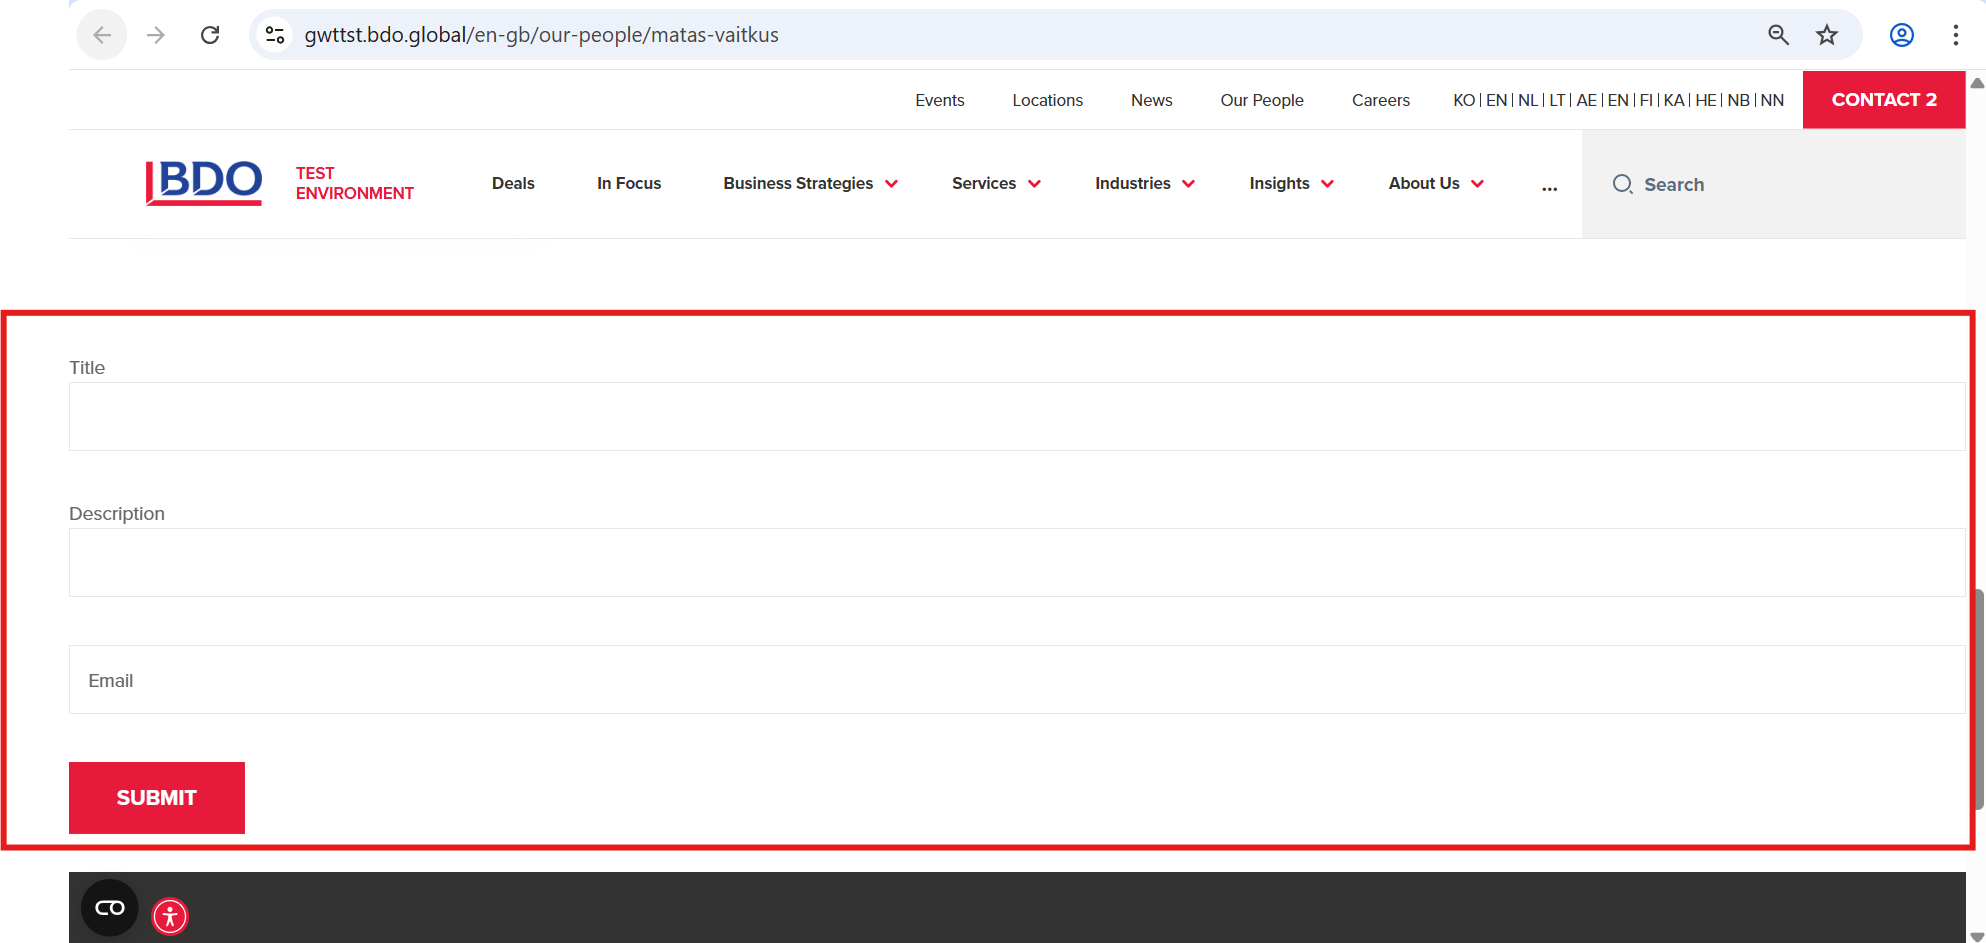Switch language to NL
The image size is (1986, 943).
click(1528, 100)
